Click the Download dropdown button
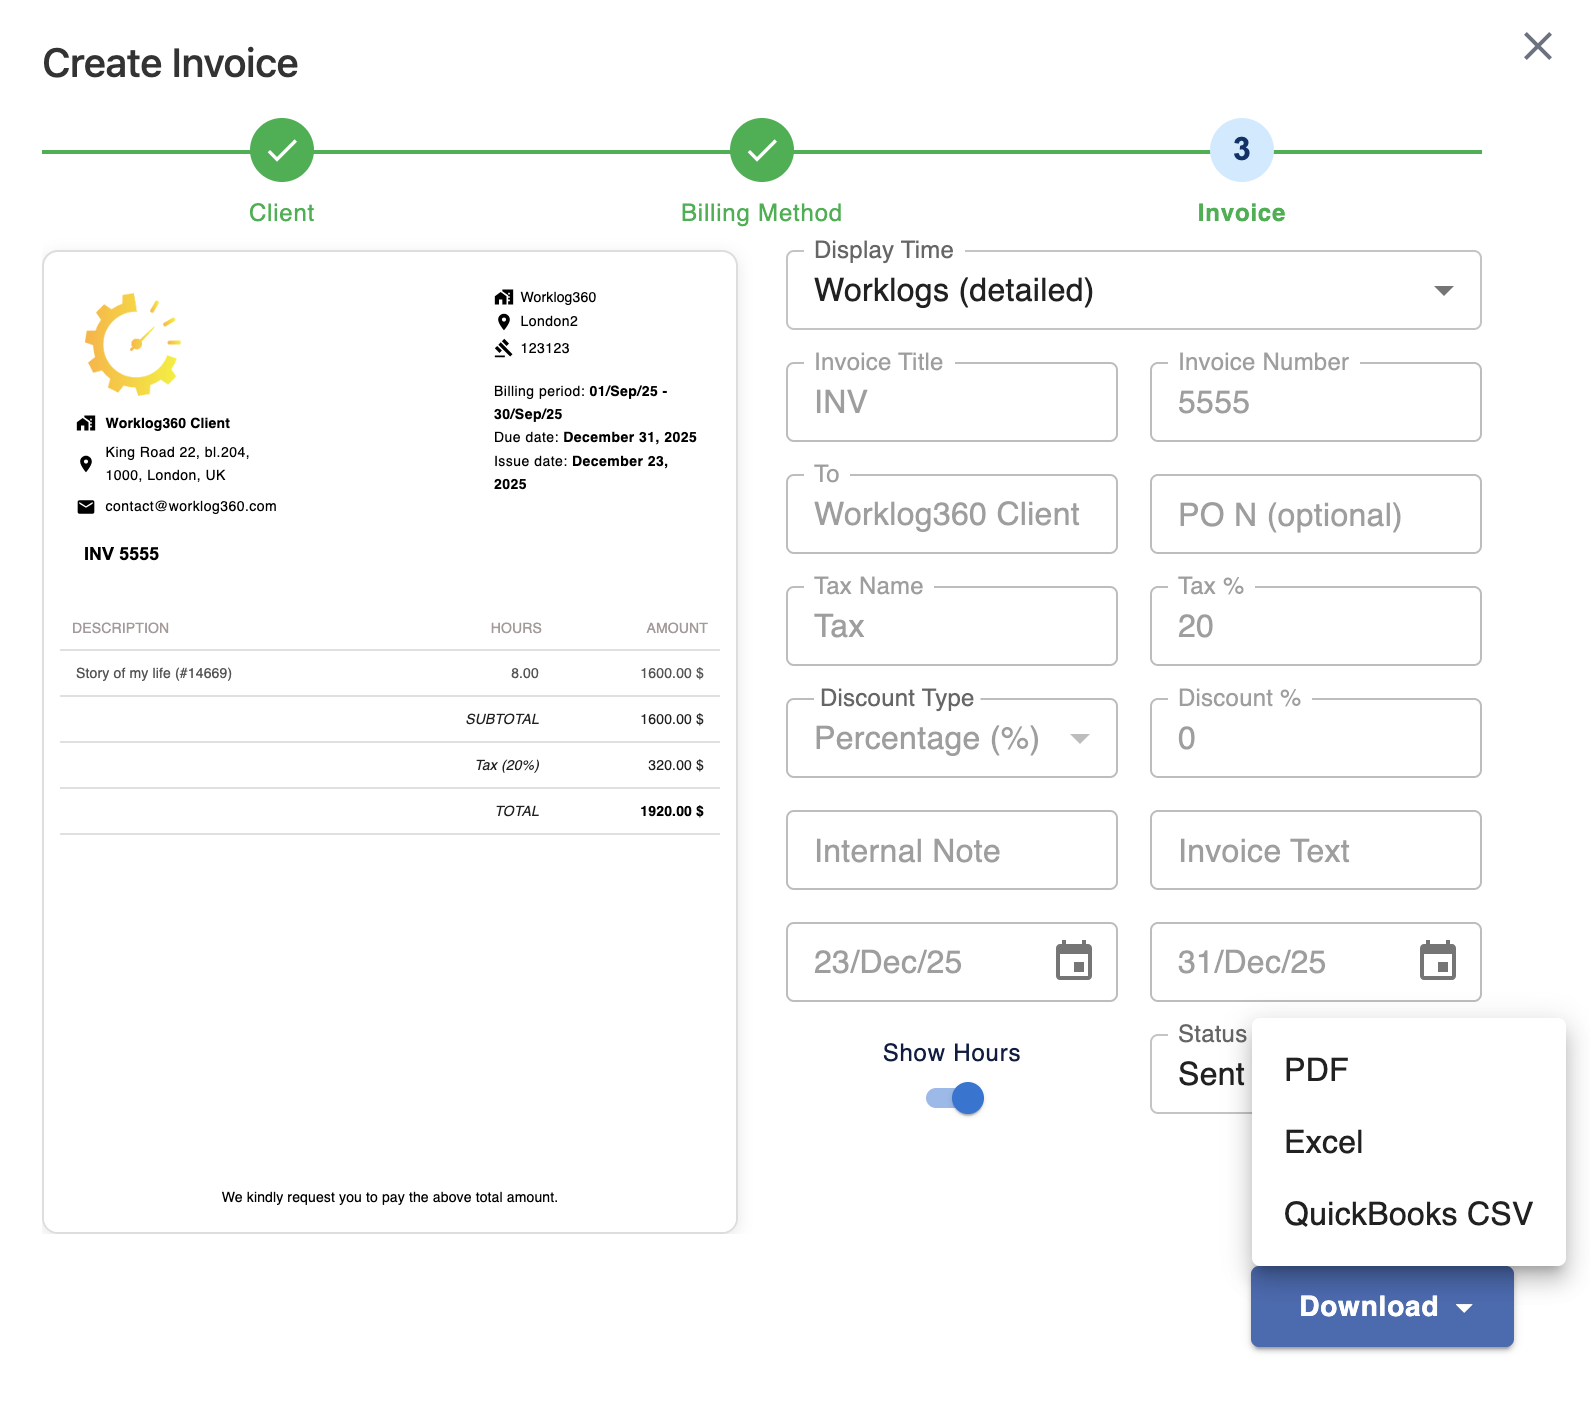 [x=1382, y=1306]
